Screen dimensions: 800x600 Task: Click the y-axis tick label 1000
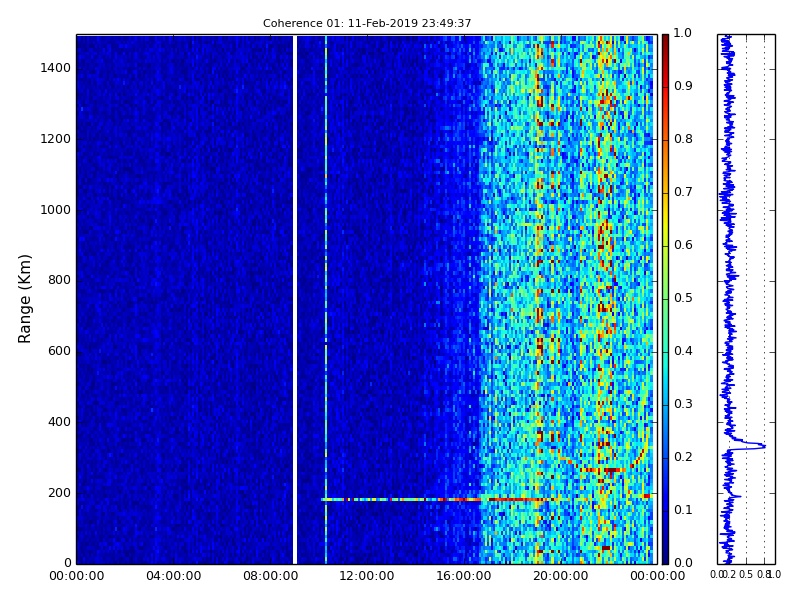click(56, 210)
